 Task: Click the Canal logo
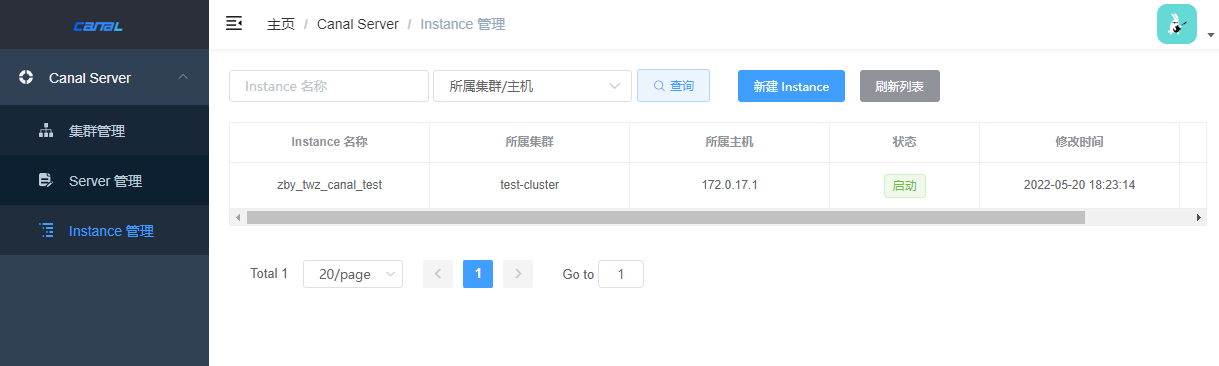pyautogui.click(x=98, y=26)
